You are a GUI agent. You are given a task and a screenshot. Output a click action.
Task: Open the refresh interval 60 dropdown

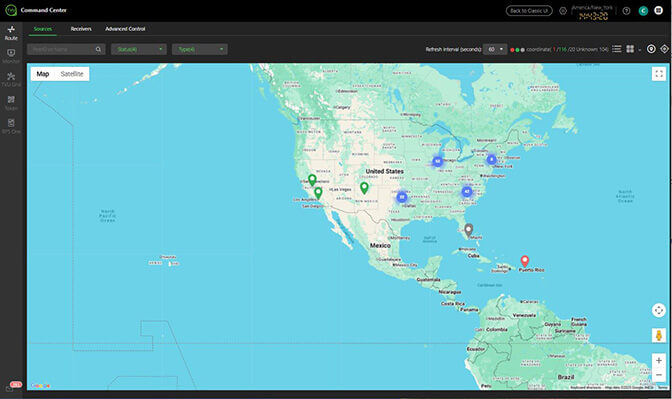pos(495,49)
